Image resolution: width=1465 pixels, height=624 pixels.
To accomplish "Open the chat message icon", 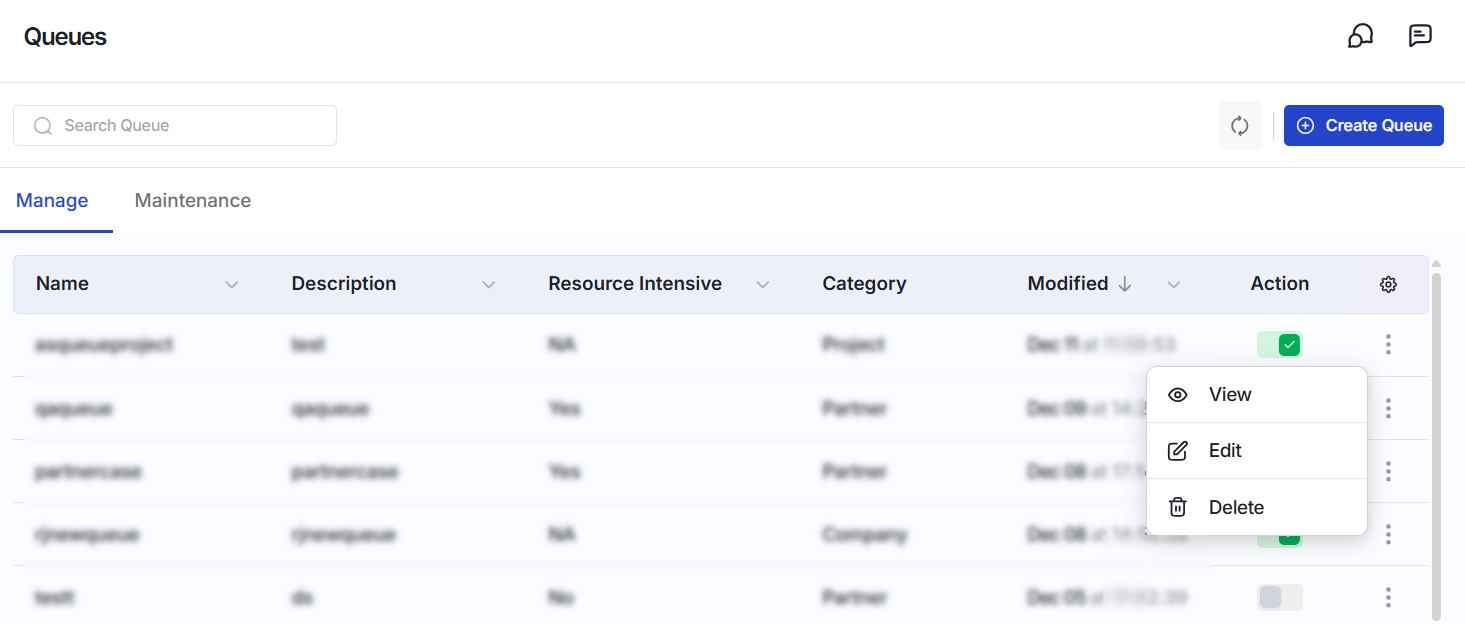I will 1420,36.
